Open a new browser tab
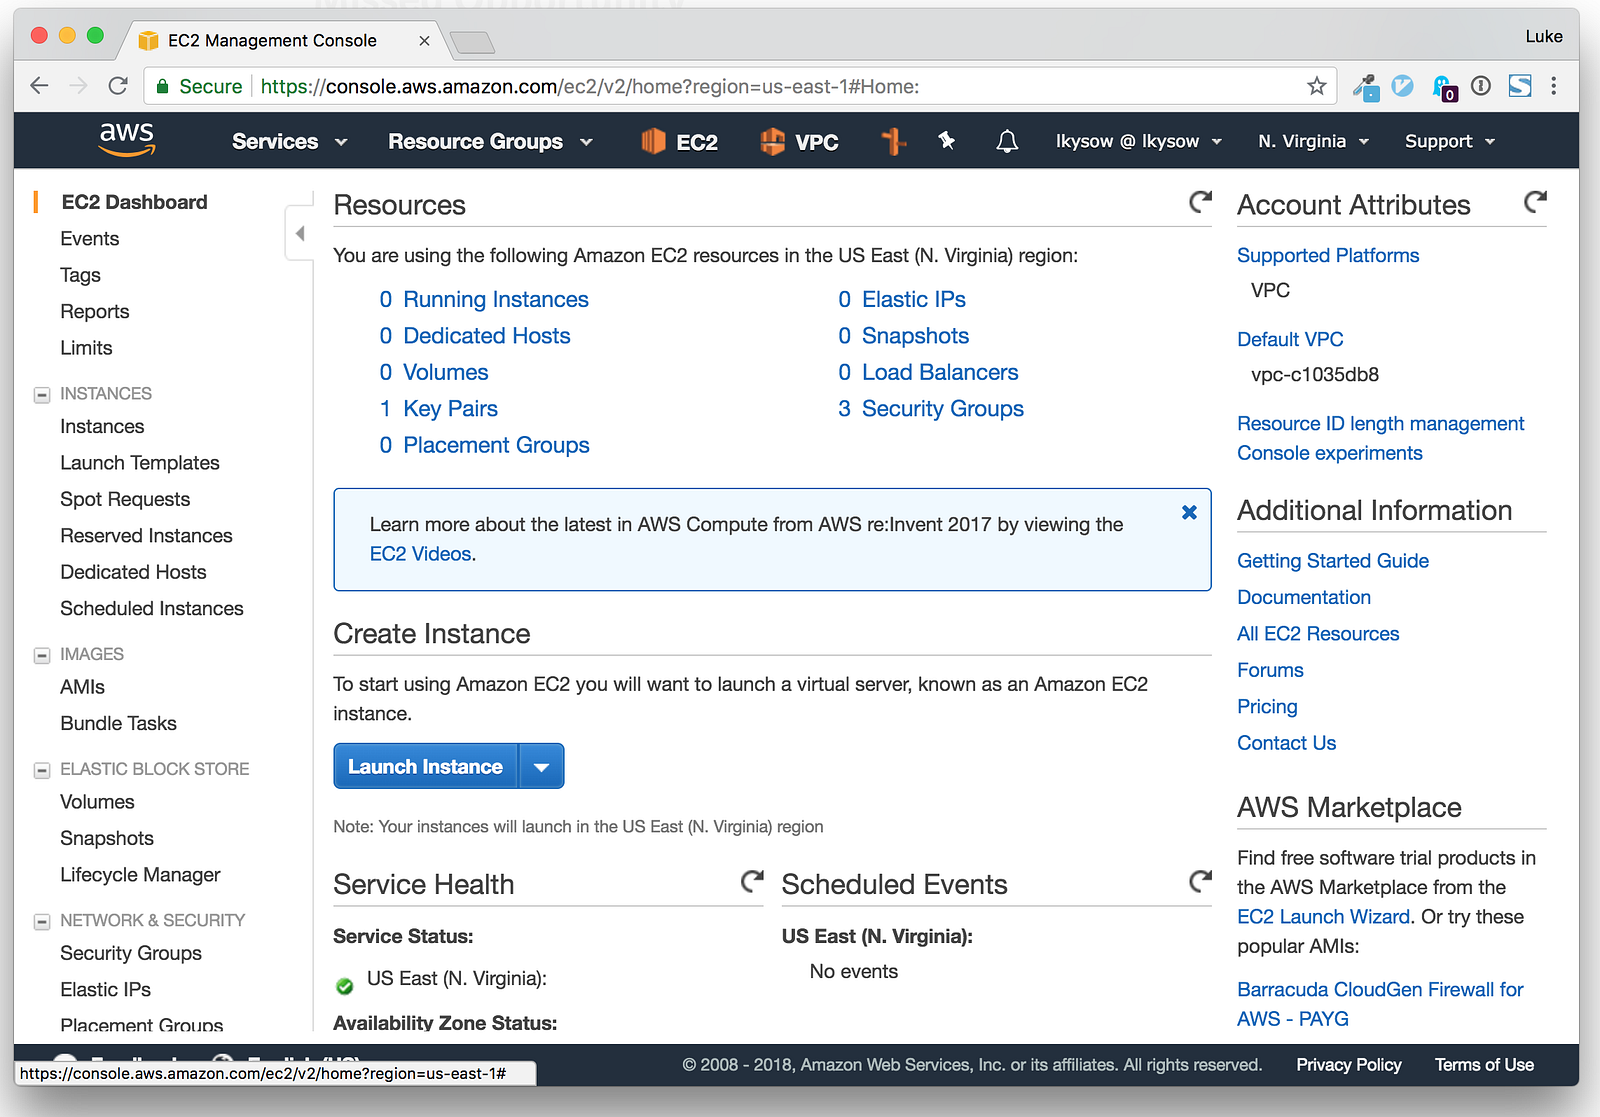Screen dimensions: 1600x1117 coord(471,42)
